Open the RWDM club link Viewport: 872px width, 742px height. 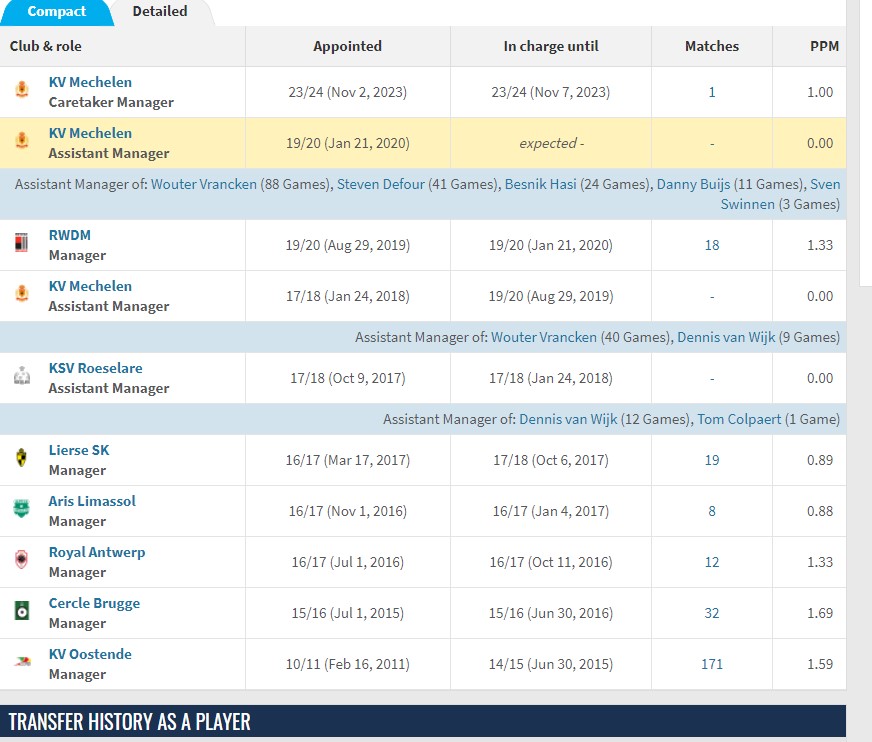(x=70, y=235)
